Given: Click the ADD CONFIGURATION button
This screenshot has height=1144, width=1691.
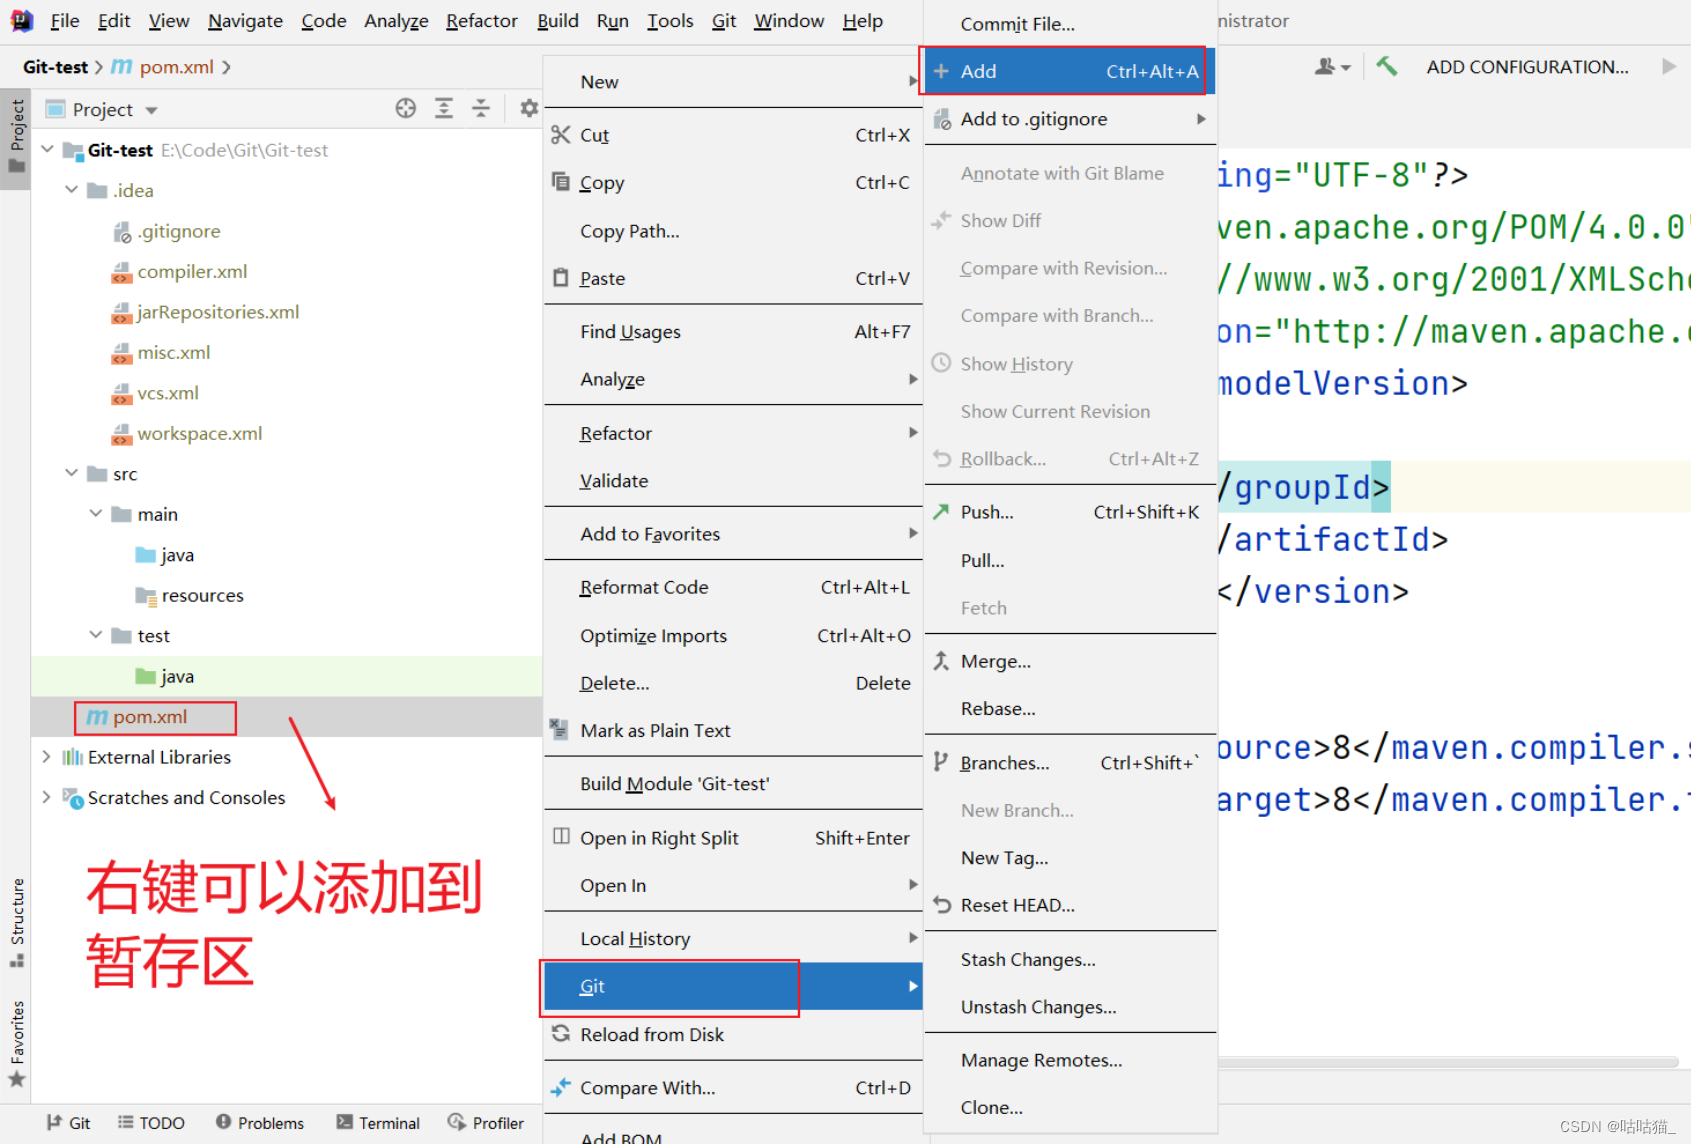Looking at the screenshot, I should point(1528,66).
